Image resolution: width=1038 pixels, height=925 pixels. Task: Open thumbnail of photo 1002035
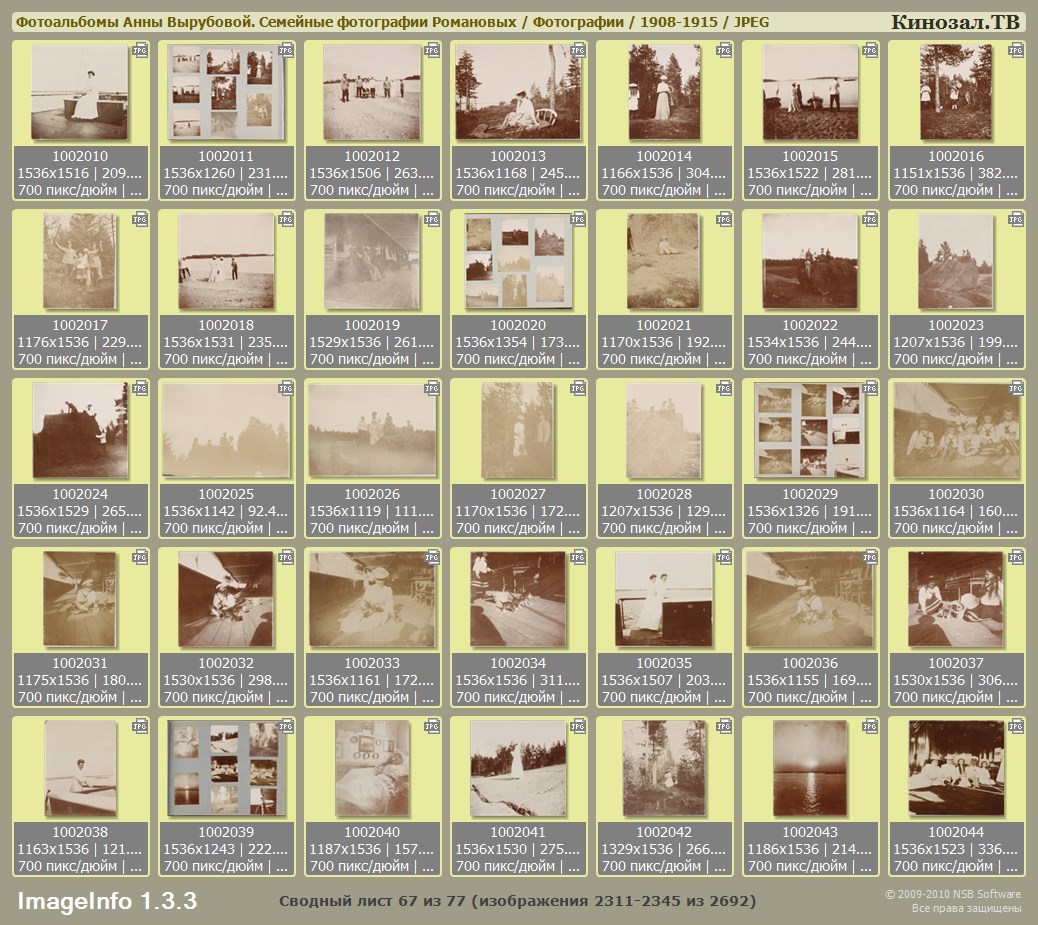(x=664, y=599)
